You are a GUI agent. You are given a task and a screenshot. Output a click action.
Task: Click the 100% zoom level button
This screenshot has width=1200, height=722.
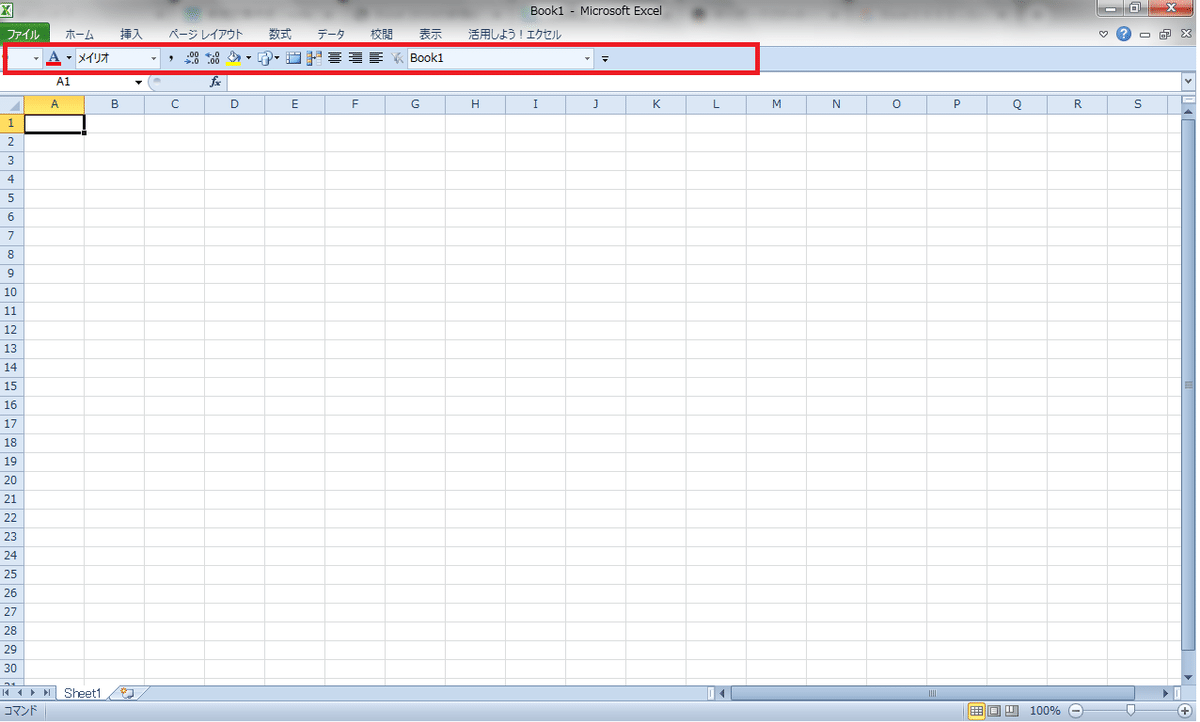(x=1045, y=711)
